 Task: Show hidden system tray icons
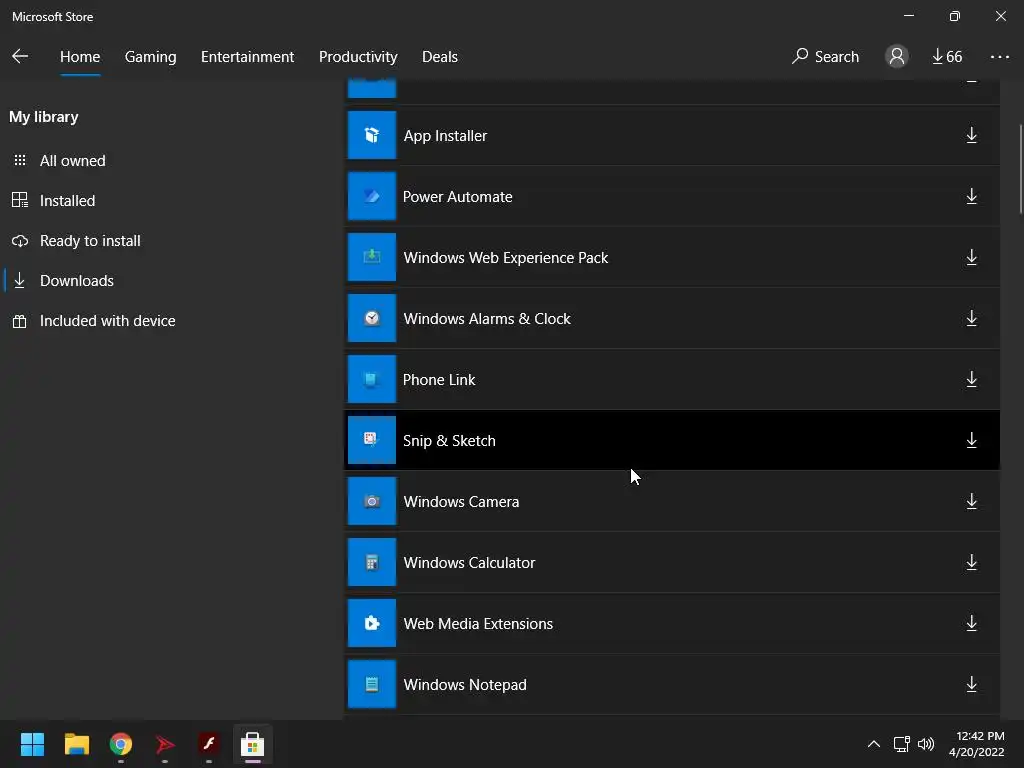tap(874, 744)
